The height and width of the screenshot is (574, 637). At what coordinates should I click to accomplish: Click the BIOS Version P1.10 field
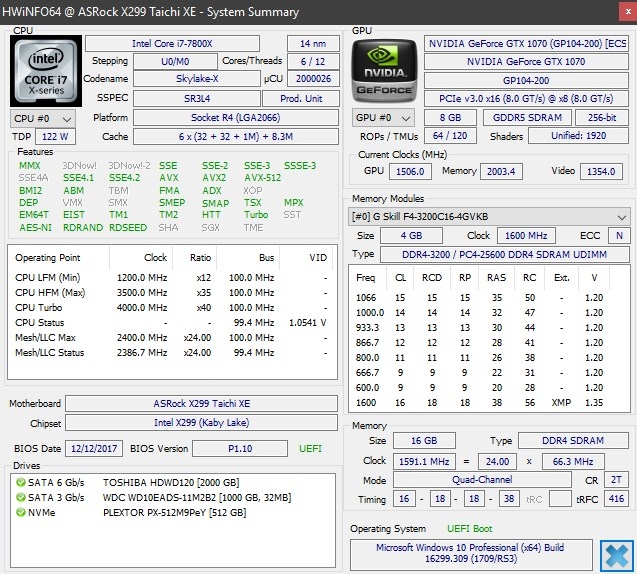[240, 448]
